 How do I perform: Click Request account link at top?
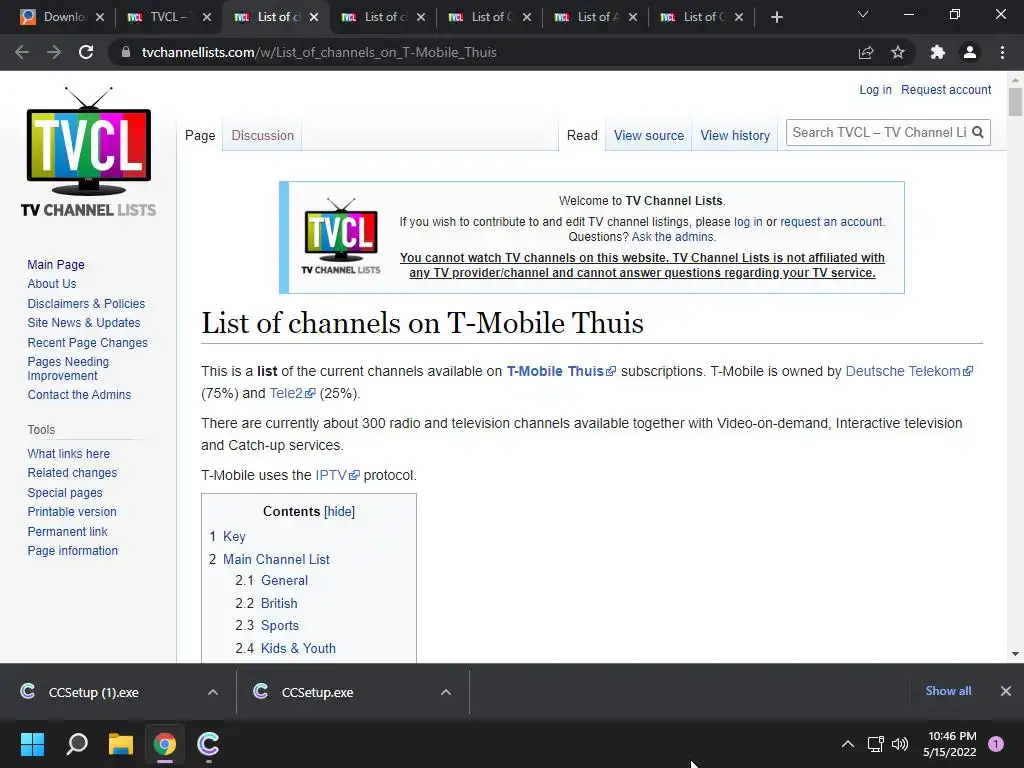coord(946,89)
